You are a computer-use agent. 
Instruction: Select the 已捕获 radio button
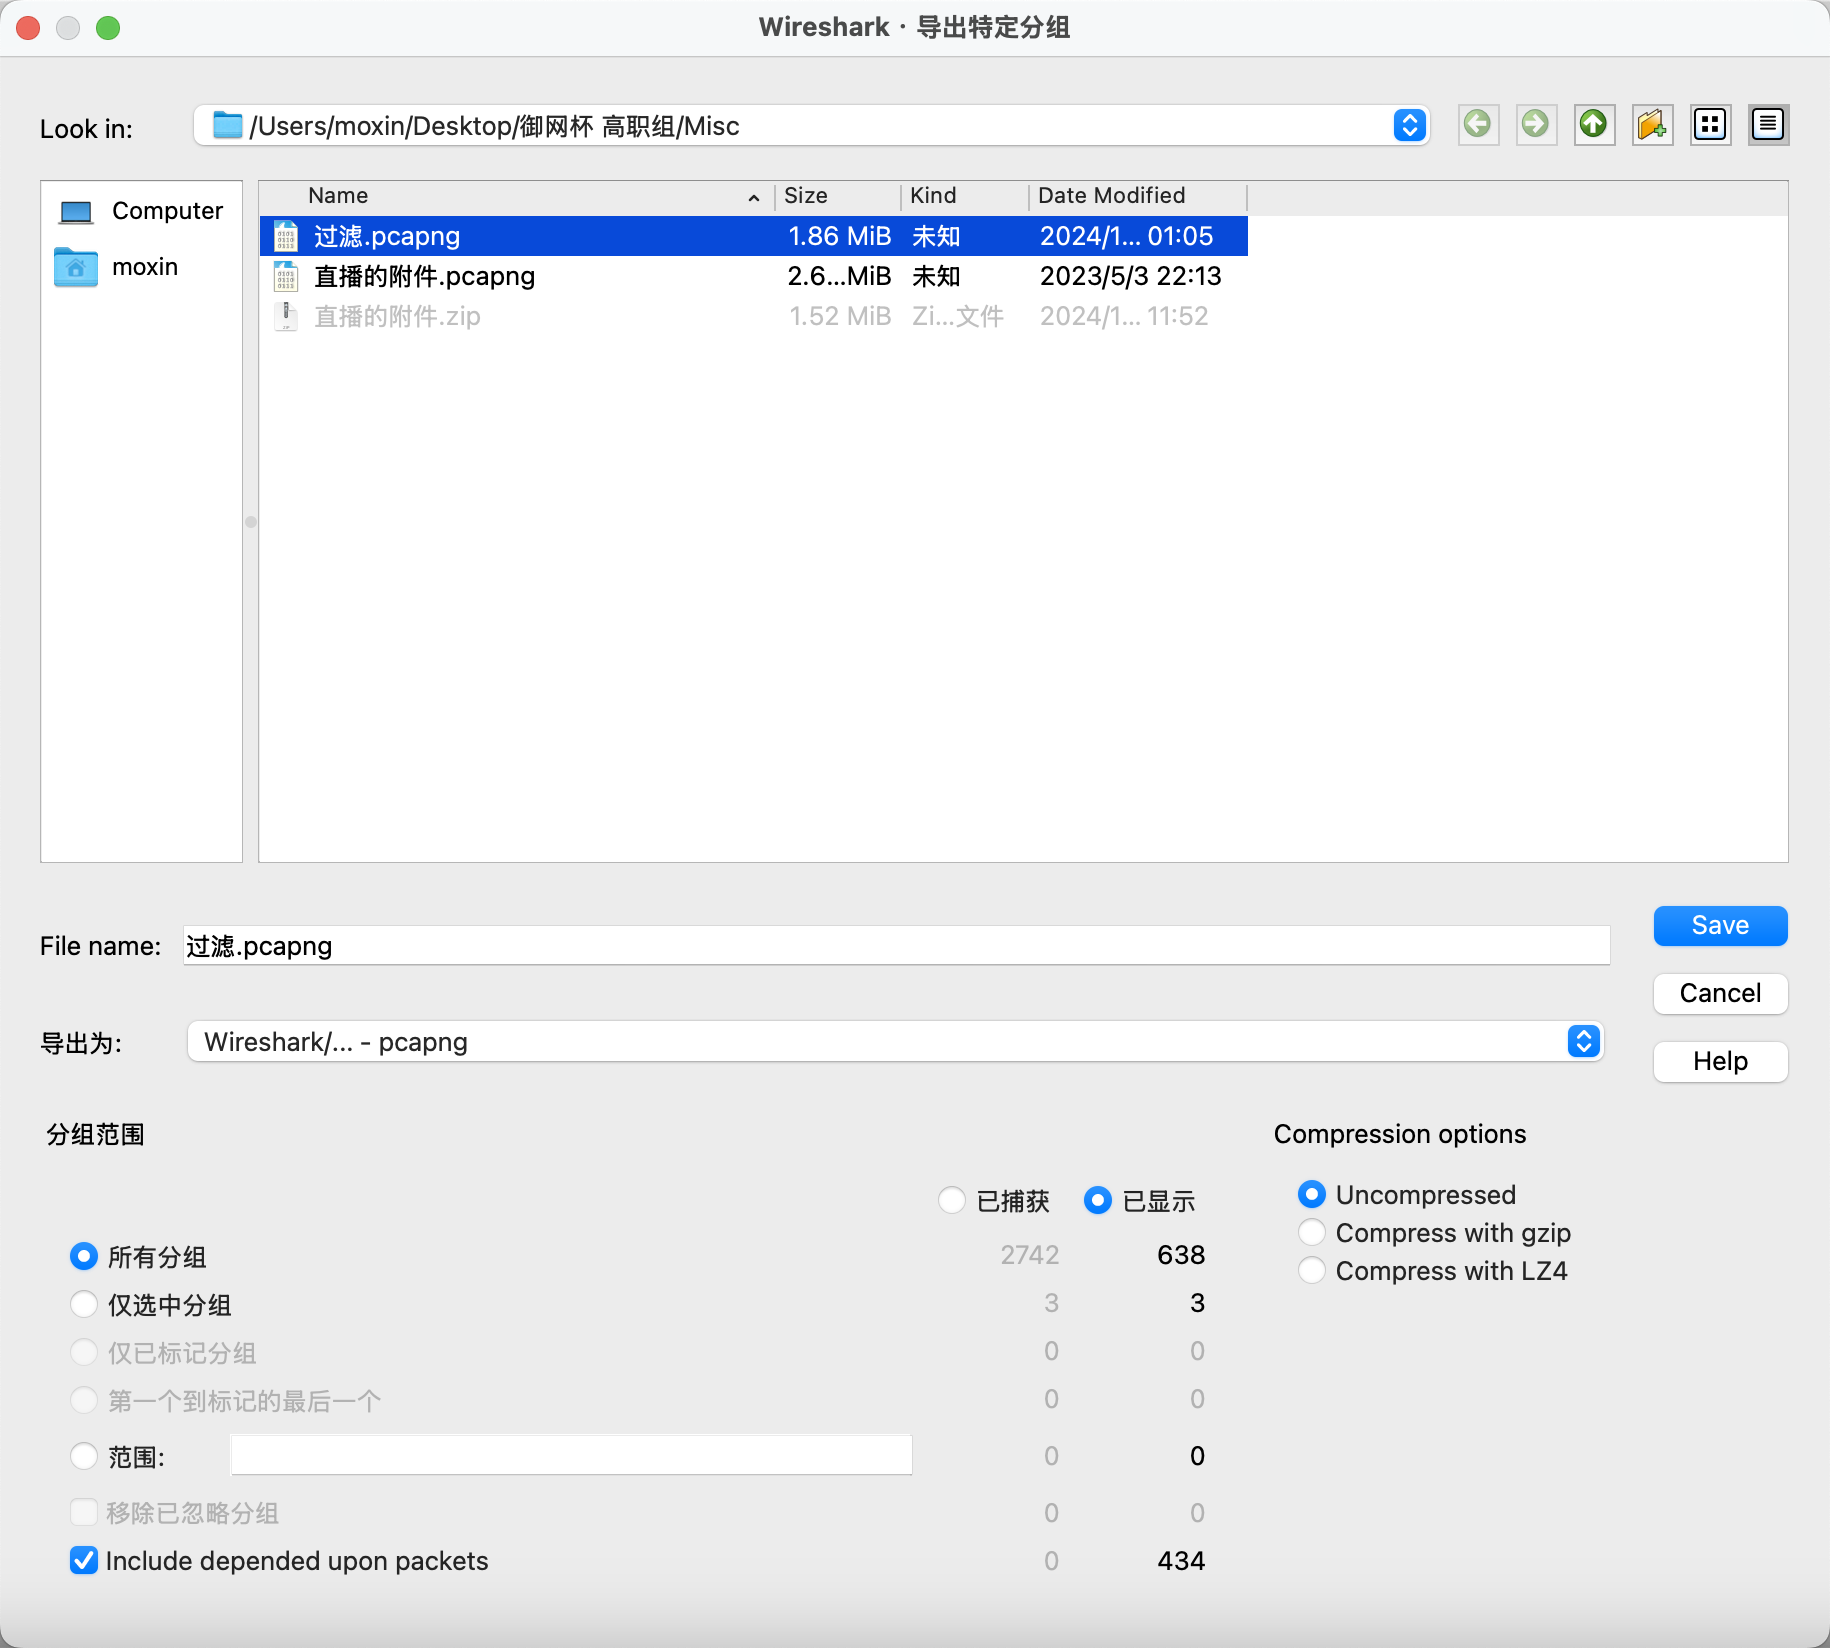tap(952, 1200)
